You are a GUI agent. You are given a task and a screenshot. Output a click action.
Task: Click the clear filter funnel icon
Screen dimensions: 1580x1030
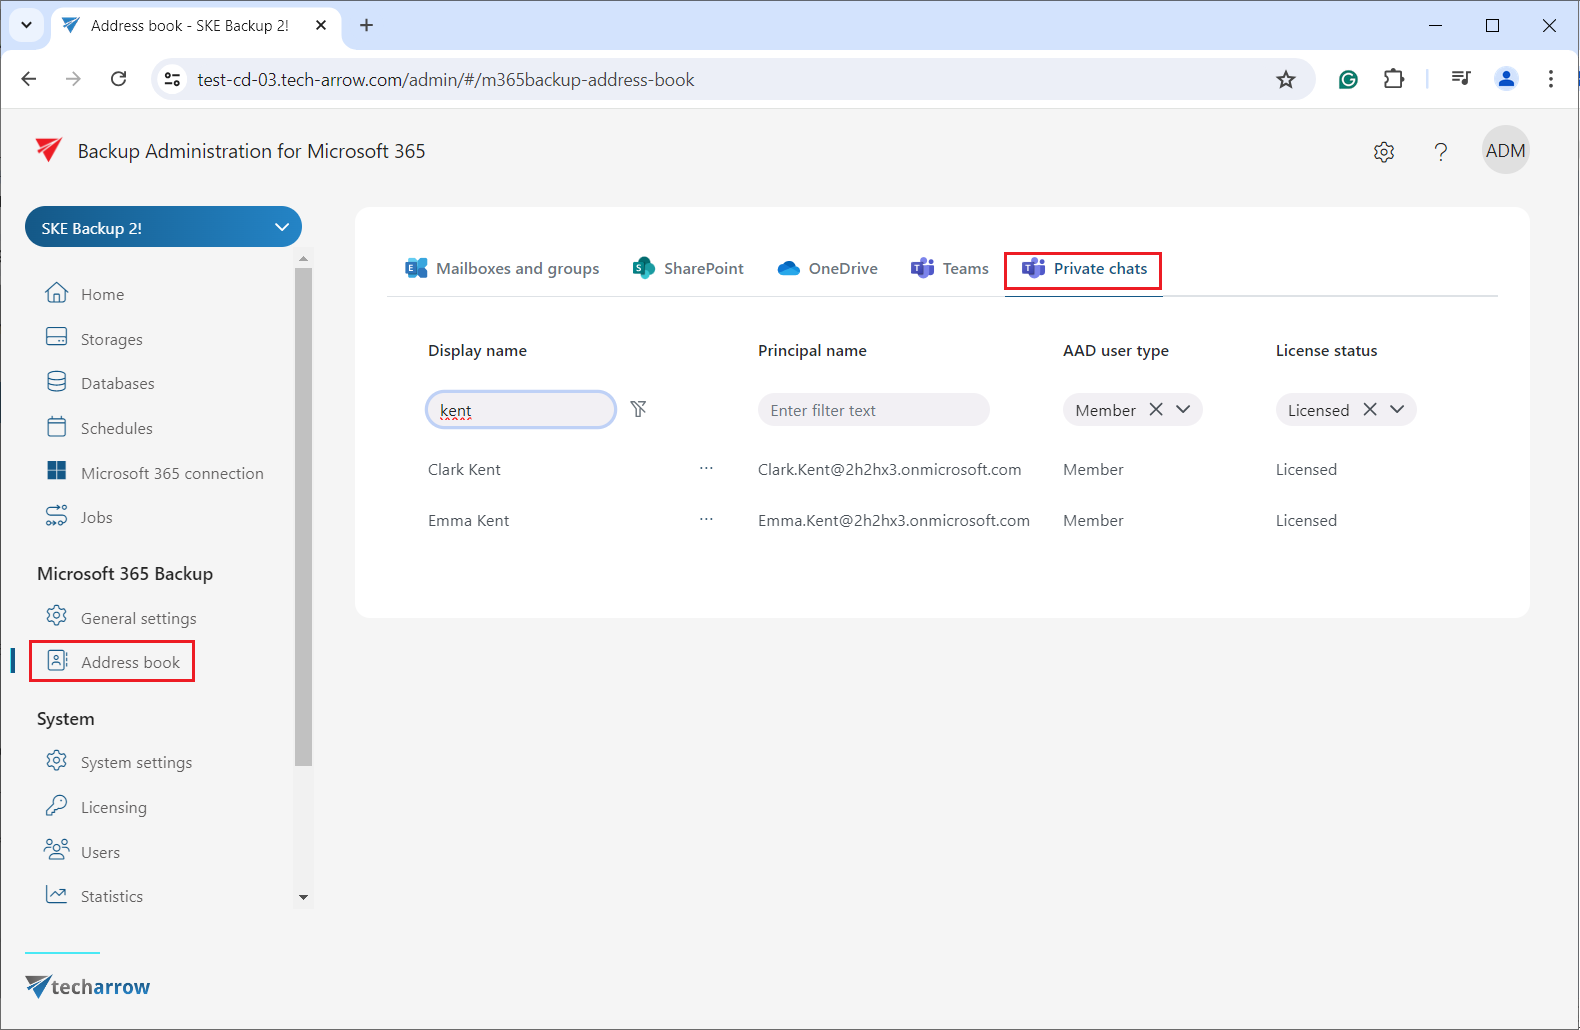click(638, 409)
